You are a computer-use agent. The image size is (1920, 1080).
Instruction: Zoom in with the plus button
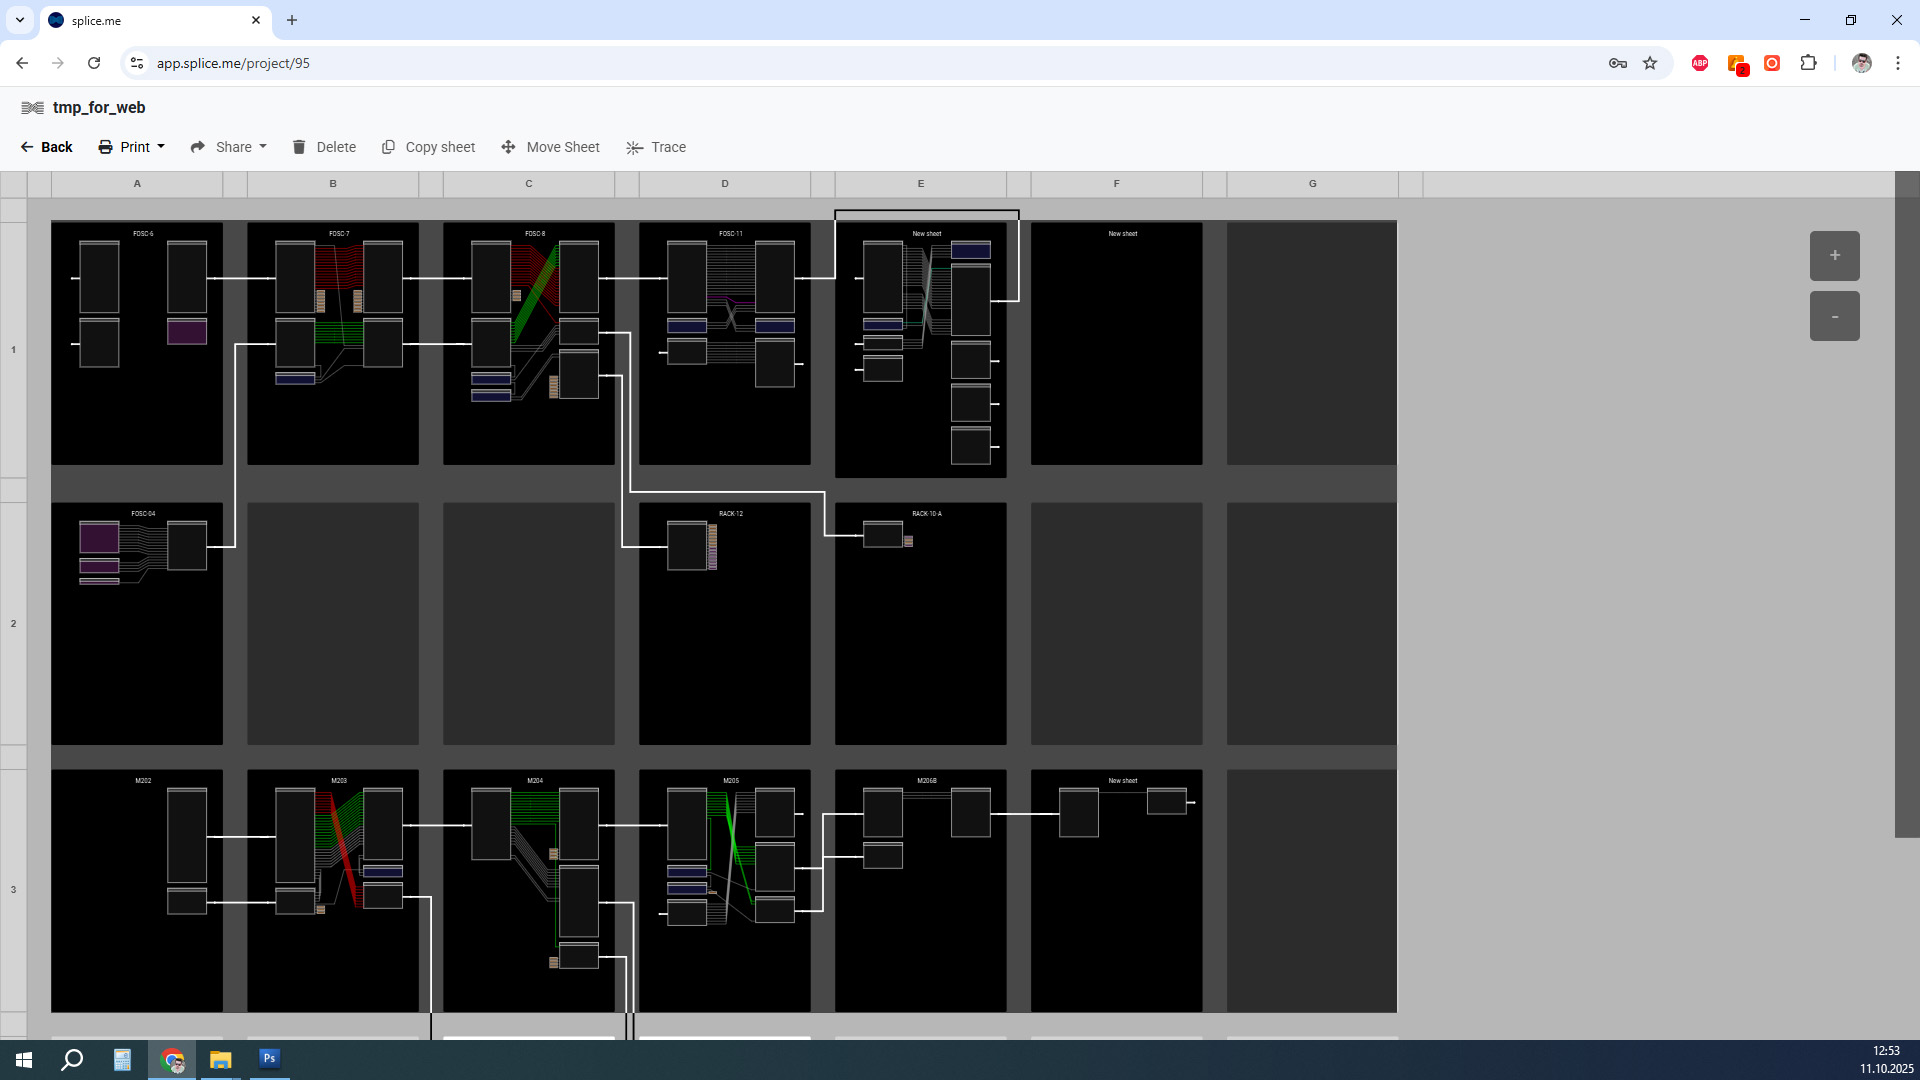(1834, 256)
